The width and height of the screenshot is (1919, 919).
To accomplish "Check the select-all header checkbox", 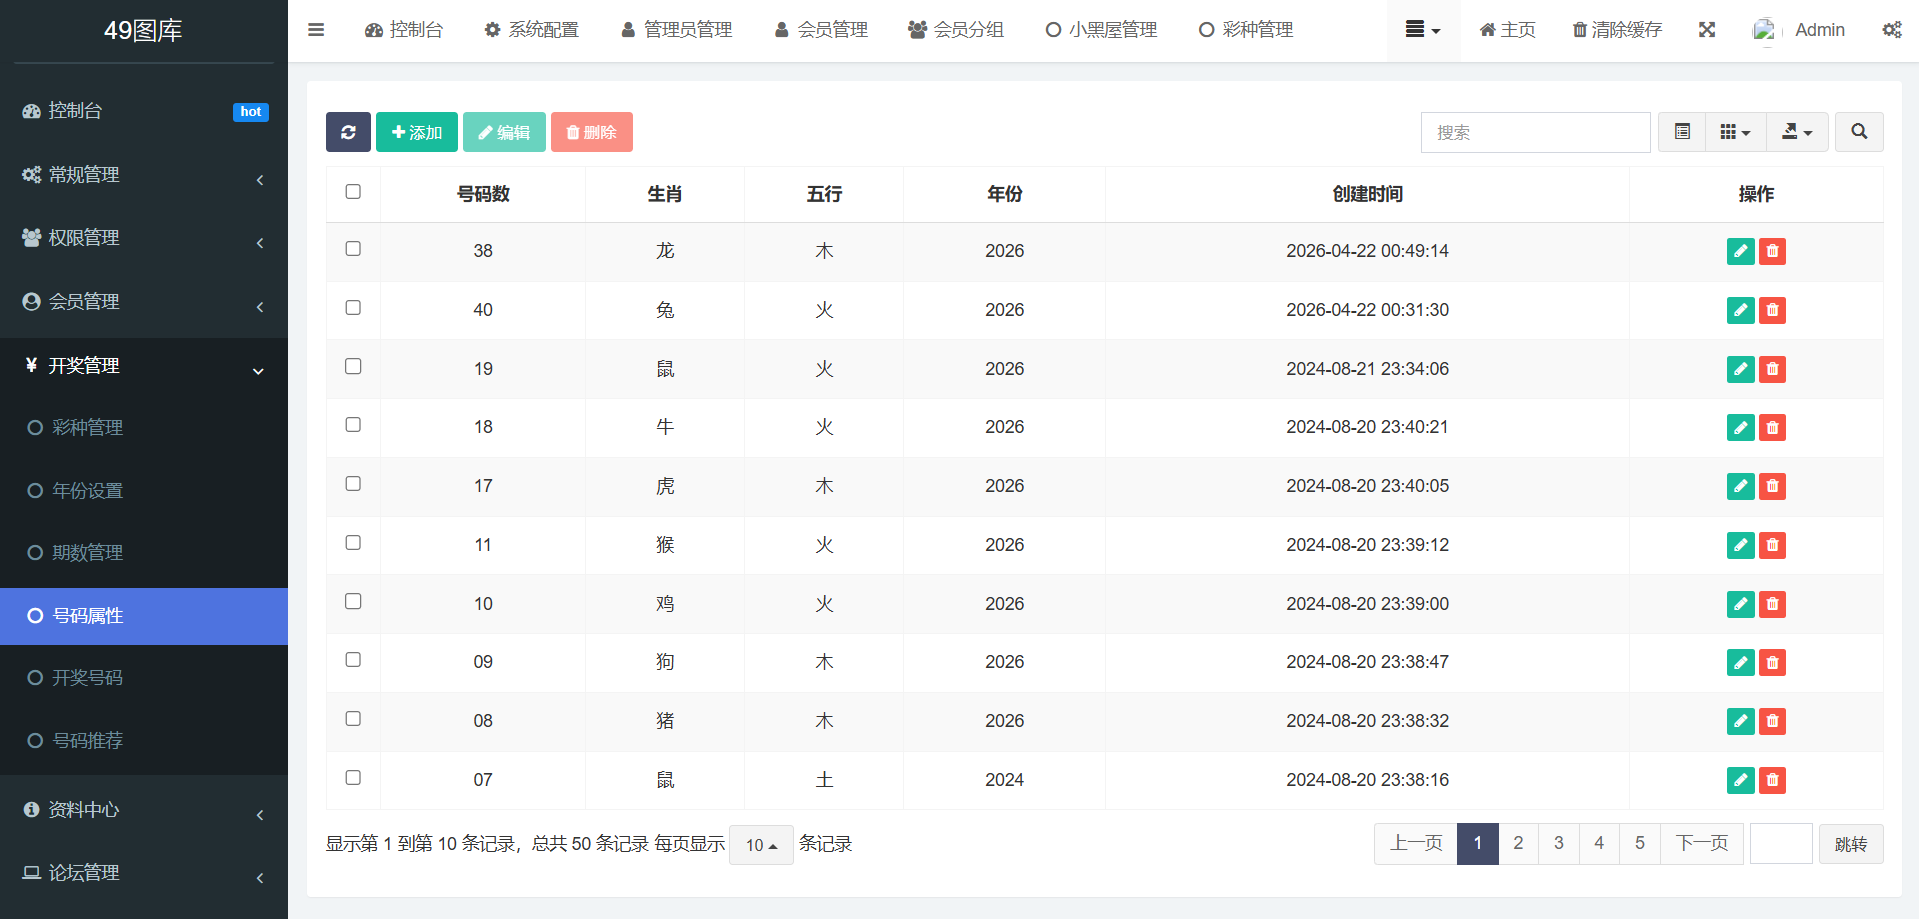I will (353, 192).
